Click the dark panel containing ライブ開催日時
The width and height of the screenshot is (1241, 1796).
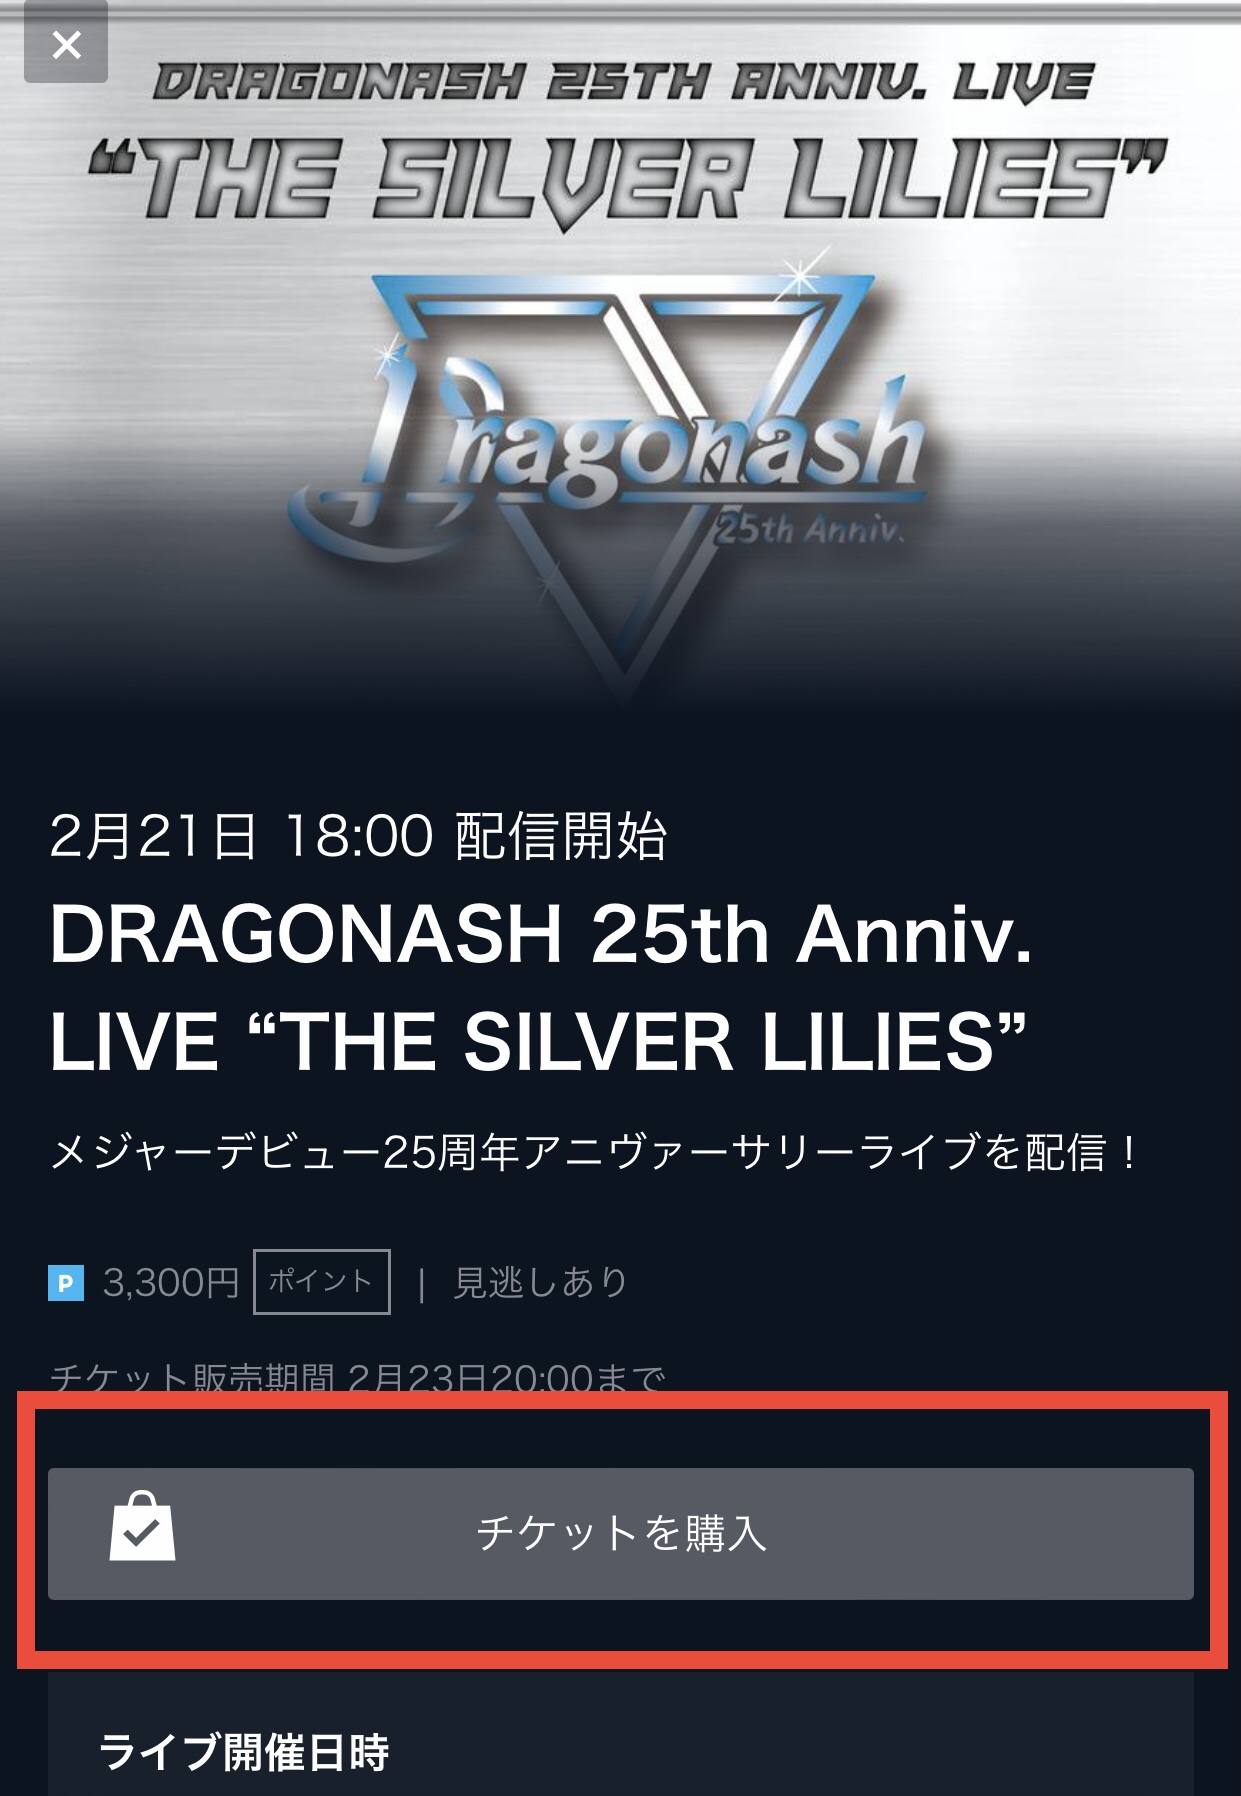[x=620, y=1730]
